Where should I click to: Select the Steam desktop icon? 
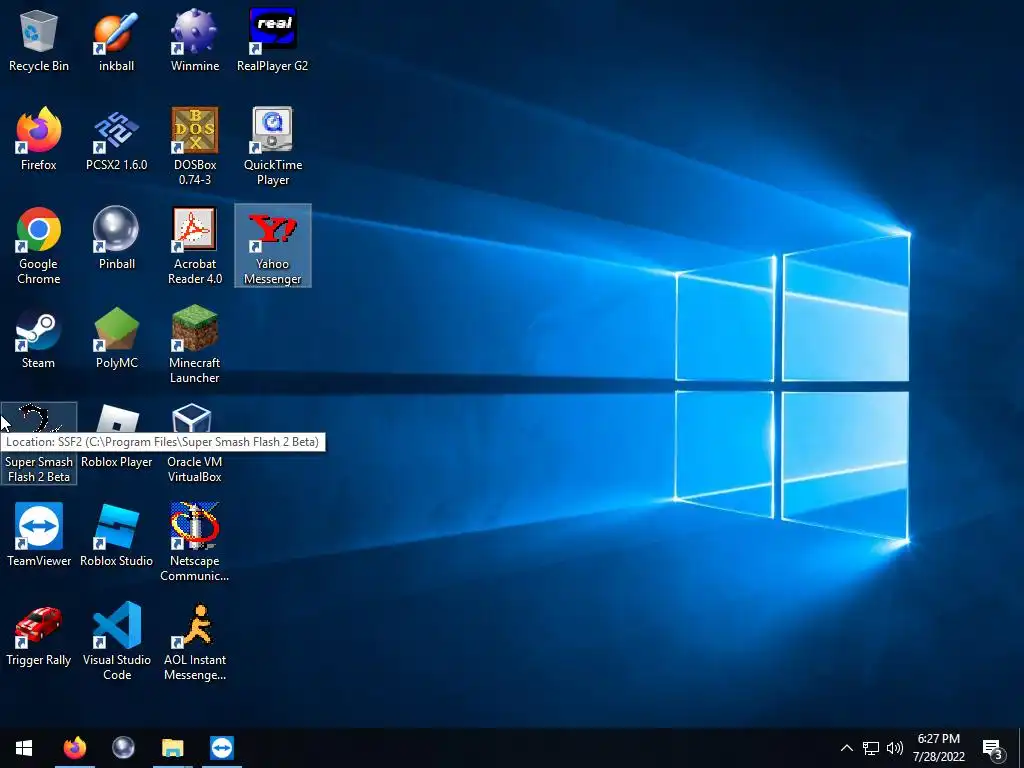point(39,338)
